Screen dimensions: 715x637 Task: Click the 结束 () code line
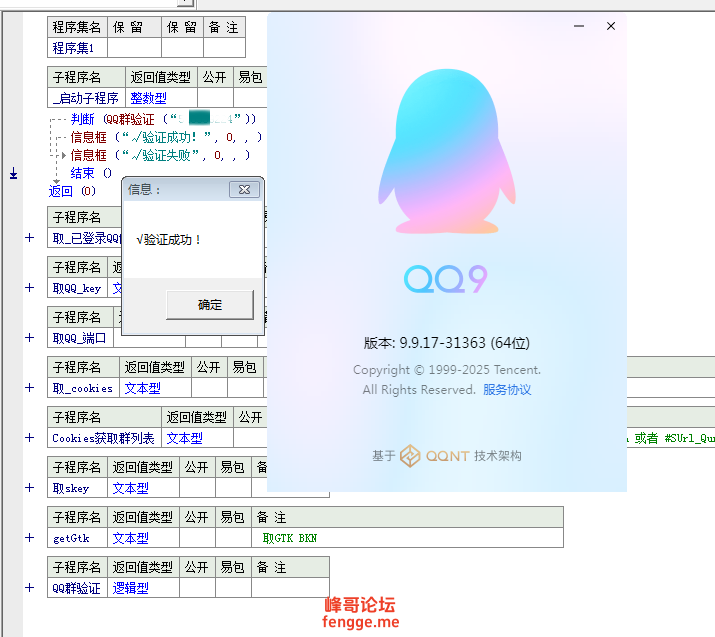[x=91, y=173]
